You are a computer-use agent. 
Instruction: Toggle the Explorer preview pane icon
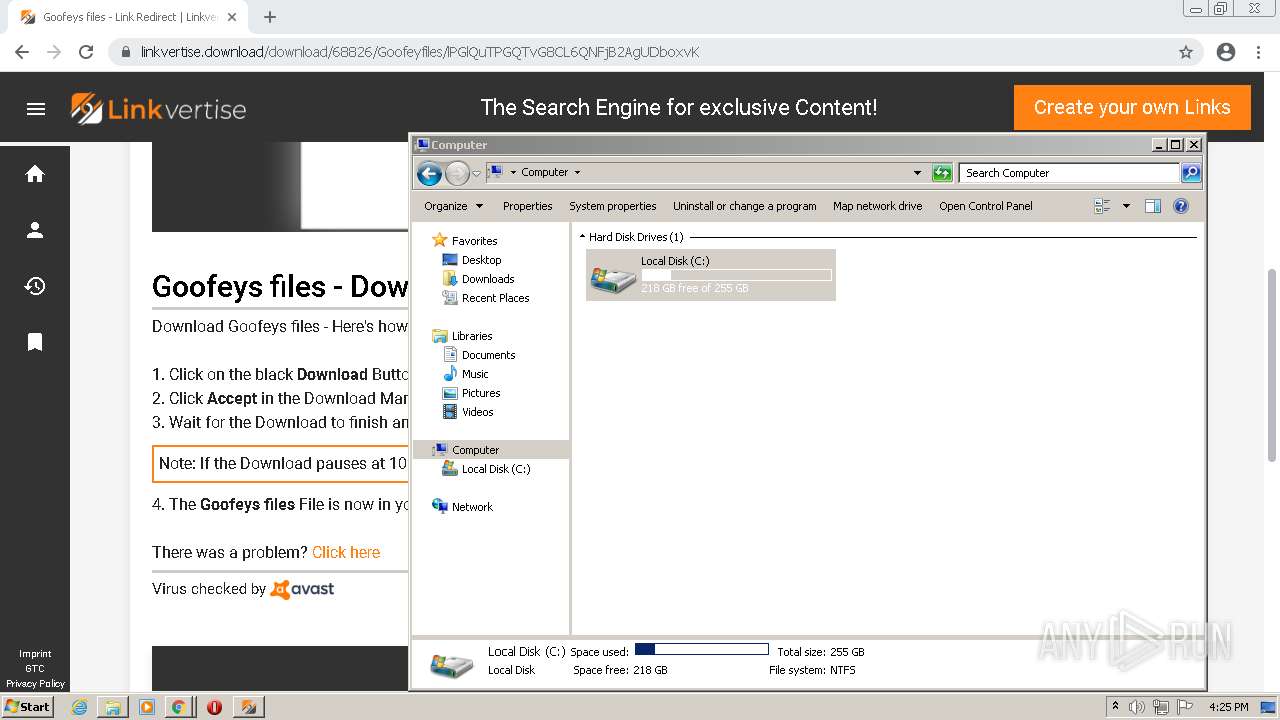(x=1153, y=206)
